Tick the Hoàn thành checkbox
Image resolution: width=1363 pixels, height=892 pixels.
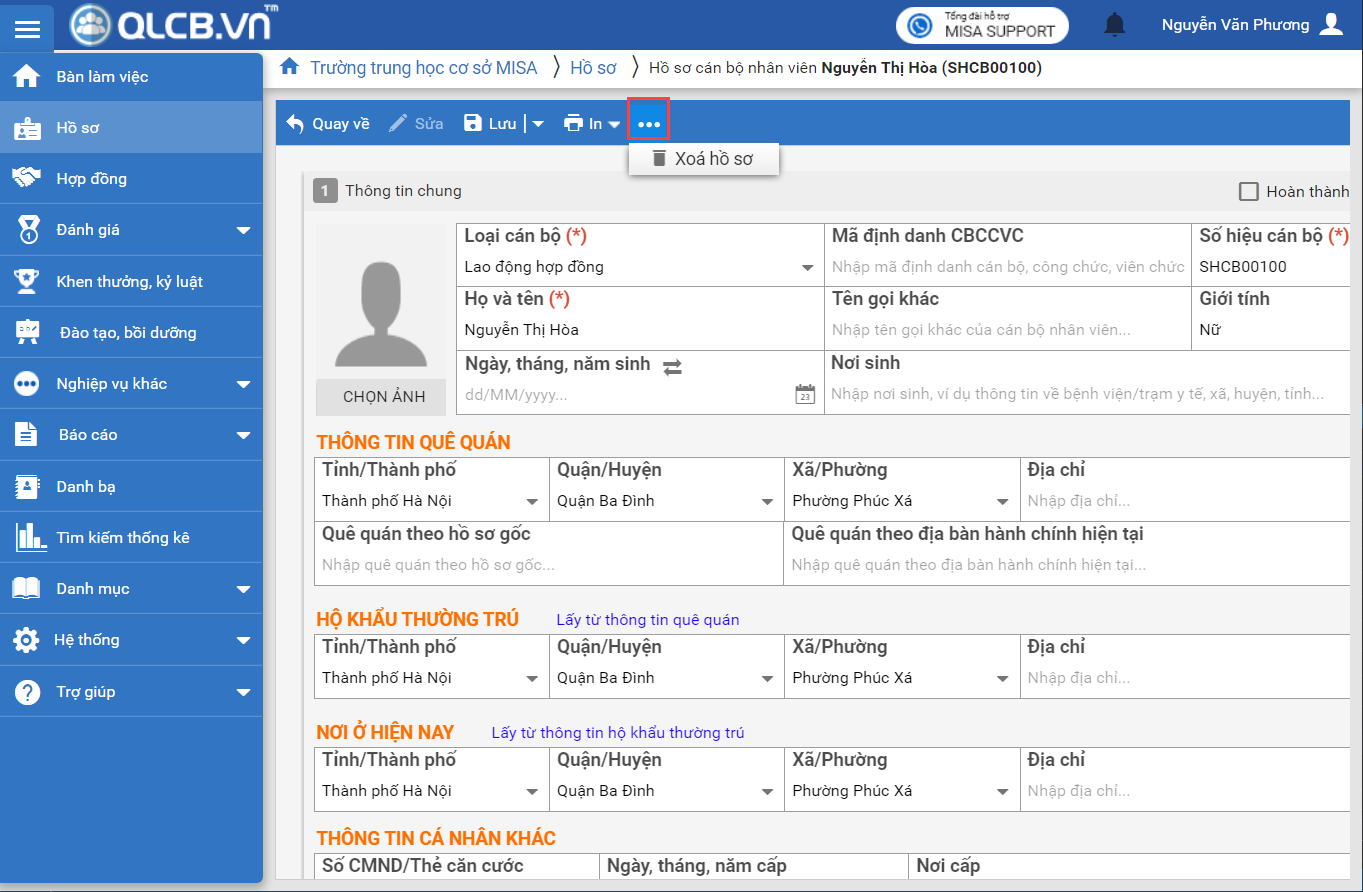click(1248, 191)
